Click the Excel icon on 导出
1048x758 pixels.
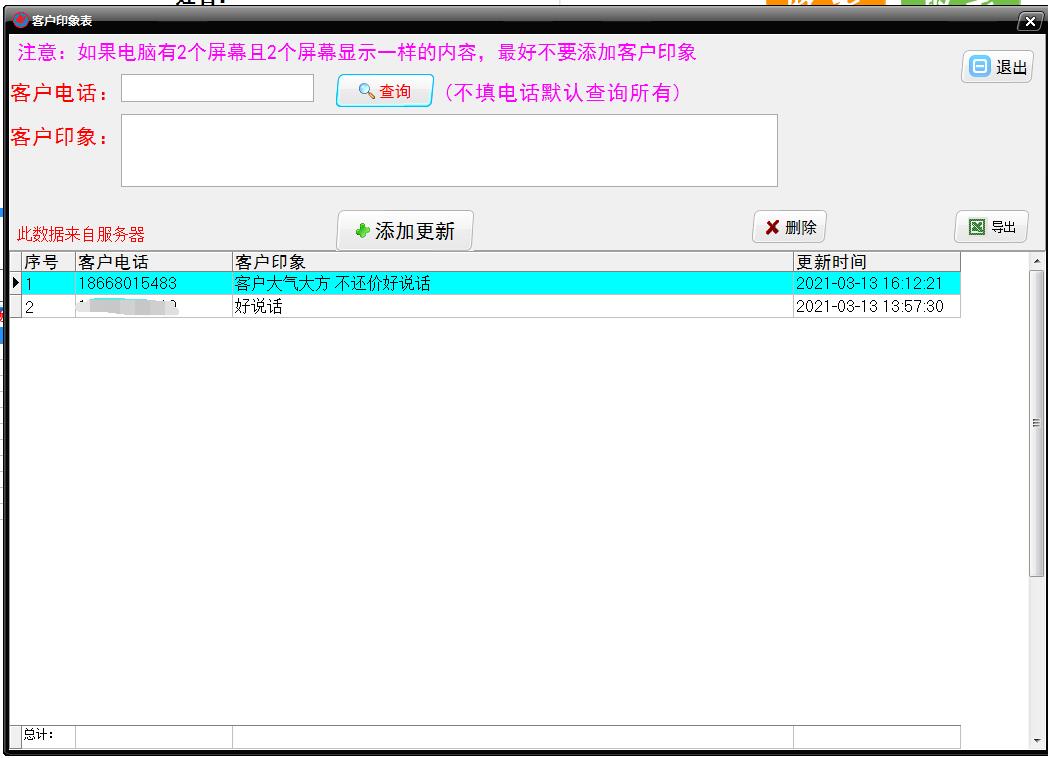(976, 227)
